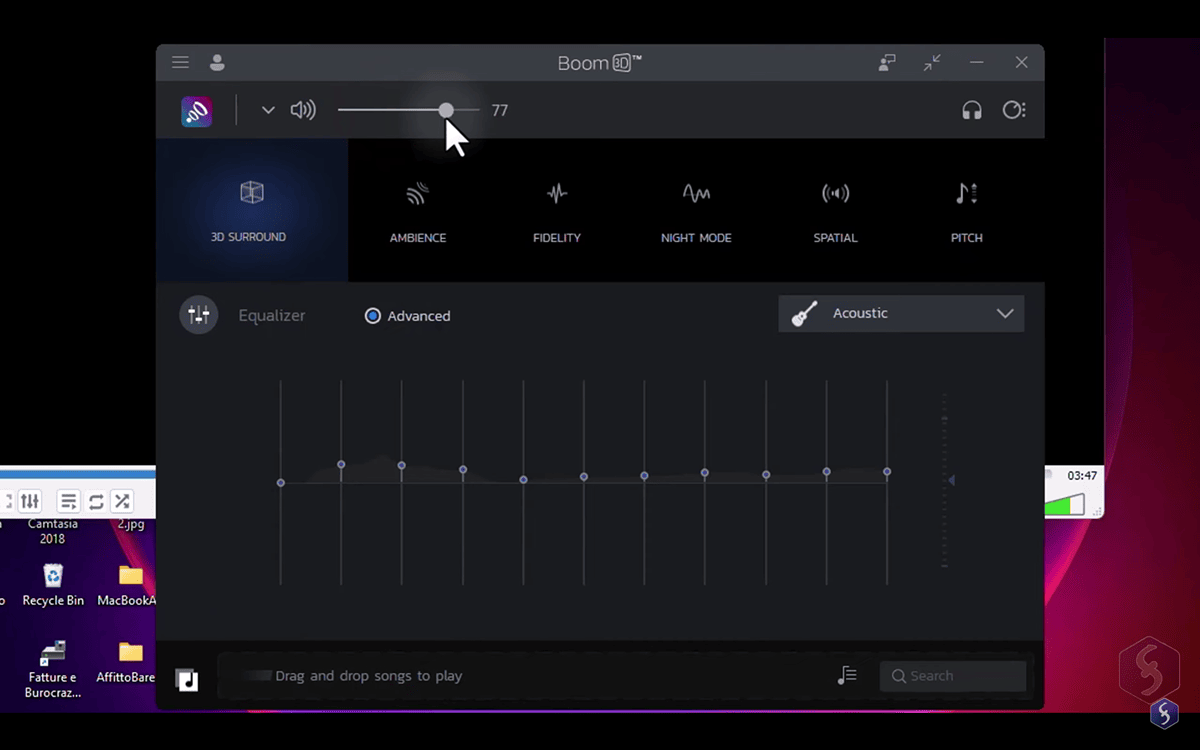Click the Boom 3D power logo icon
Image resolution: width=1200 pixels, height=750 pixels.
pos(197,111)
